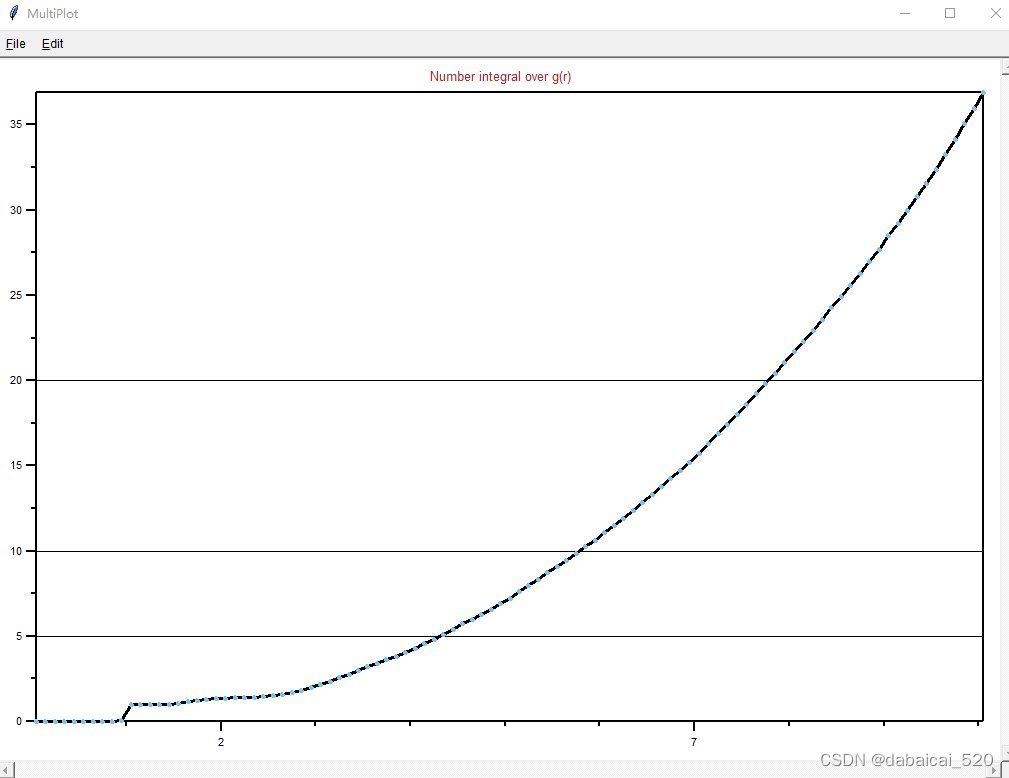Click the horizontal scrollbar left arrow

coord(6,770)
